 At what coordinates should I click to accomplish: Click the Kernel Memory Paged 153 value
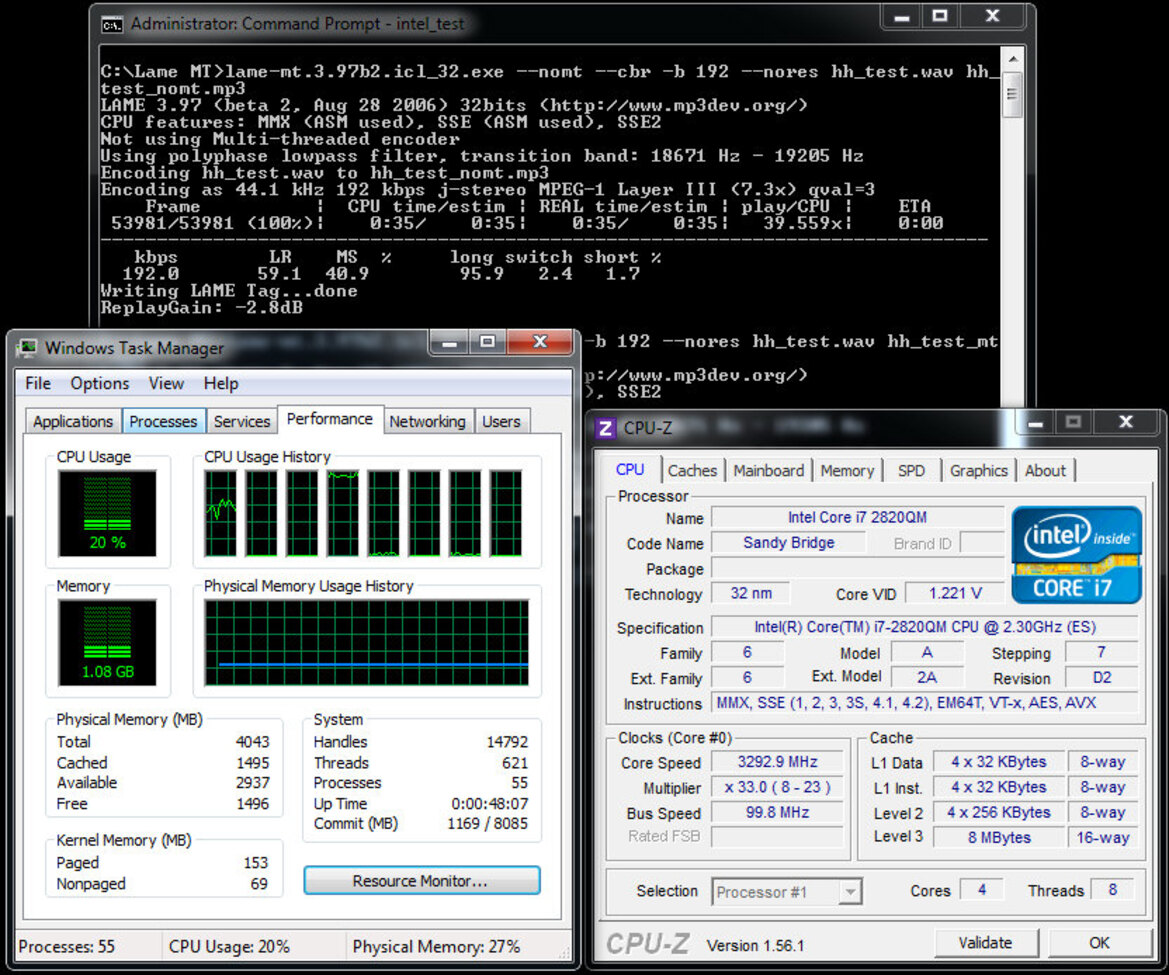(x=256, y=862)
